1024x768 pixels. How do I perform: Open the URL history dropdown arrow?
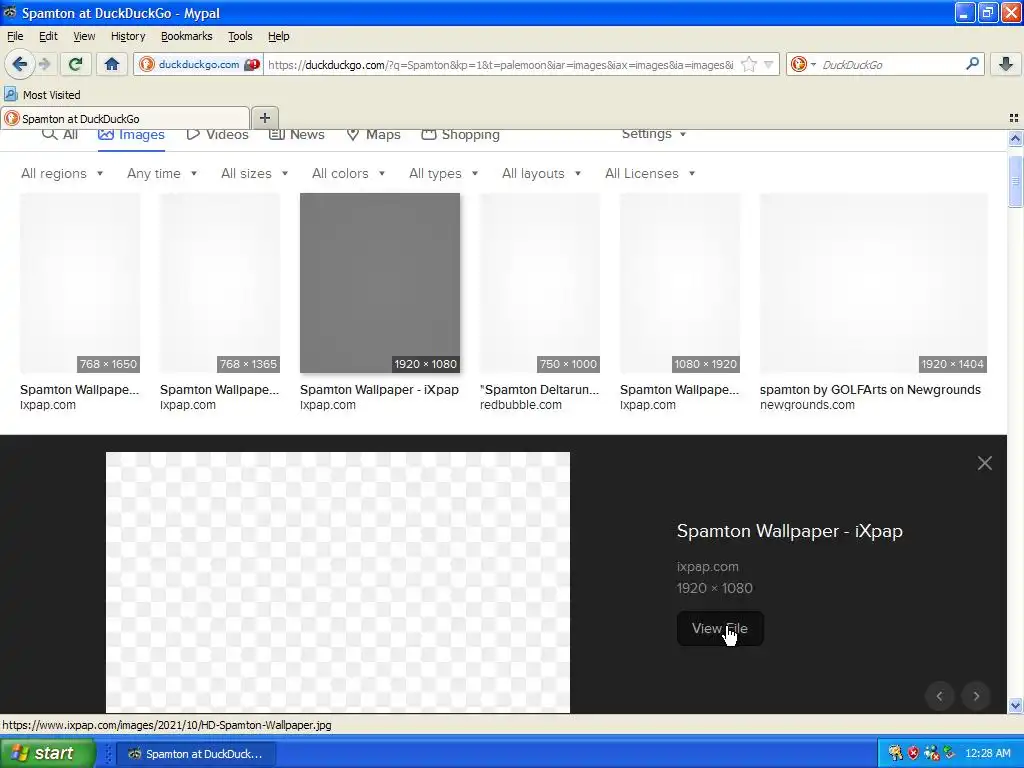tap(769, 64)
